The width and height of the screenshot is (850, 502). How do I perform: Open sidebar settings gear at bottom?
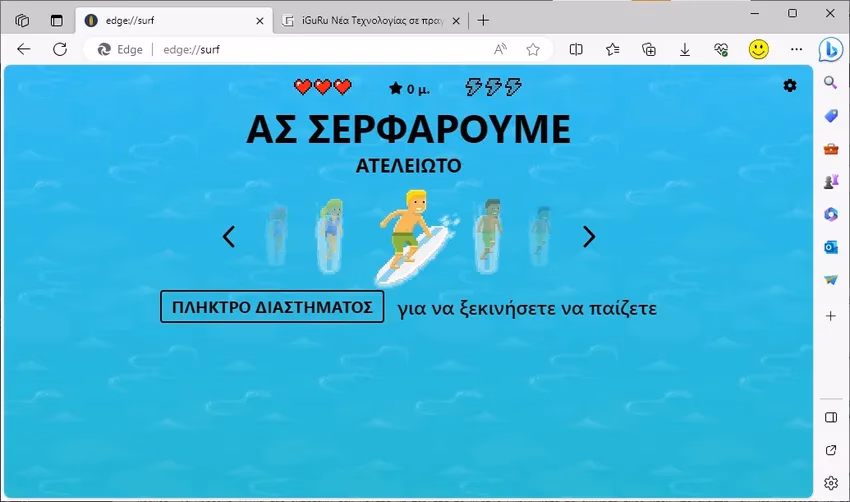(830, 483)
